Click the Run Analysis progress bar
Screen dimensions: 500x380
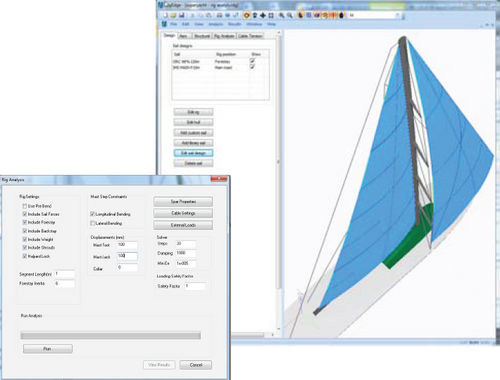click(x=111, y=335)
